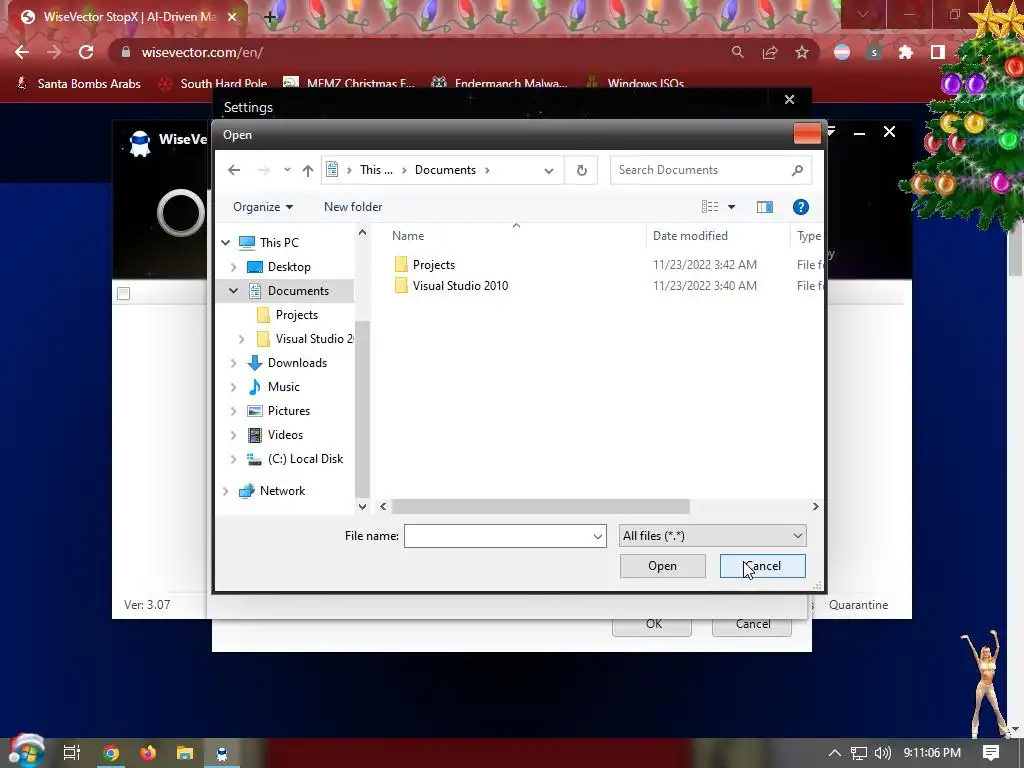
Task: Open Chrome extensions puzzle icon
Action: pyautogui.click(x=906, y=52)
